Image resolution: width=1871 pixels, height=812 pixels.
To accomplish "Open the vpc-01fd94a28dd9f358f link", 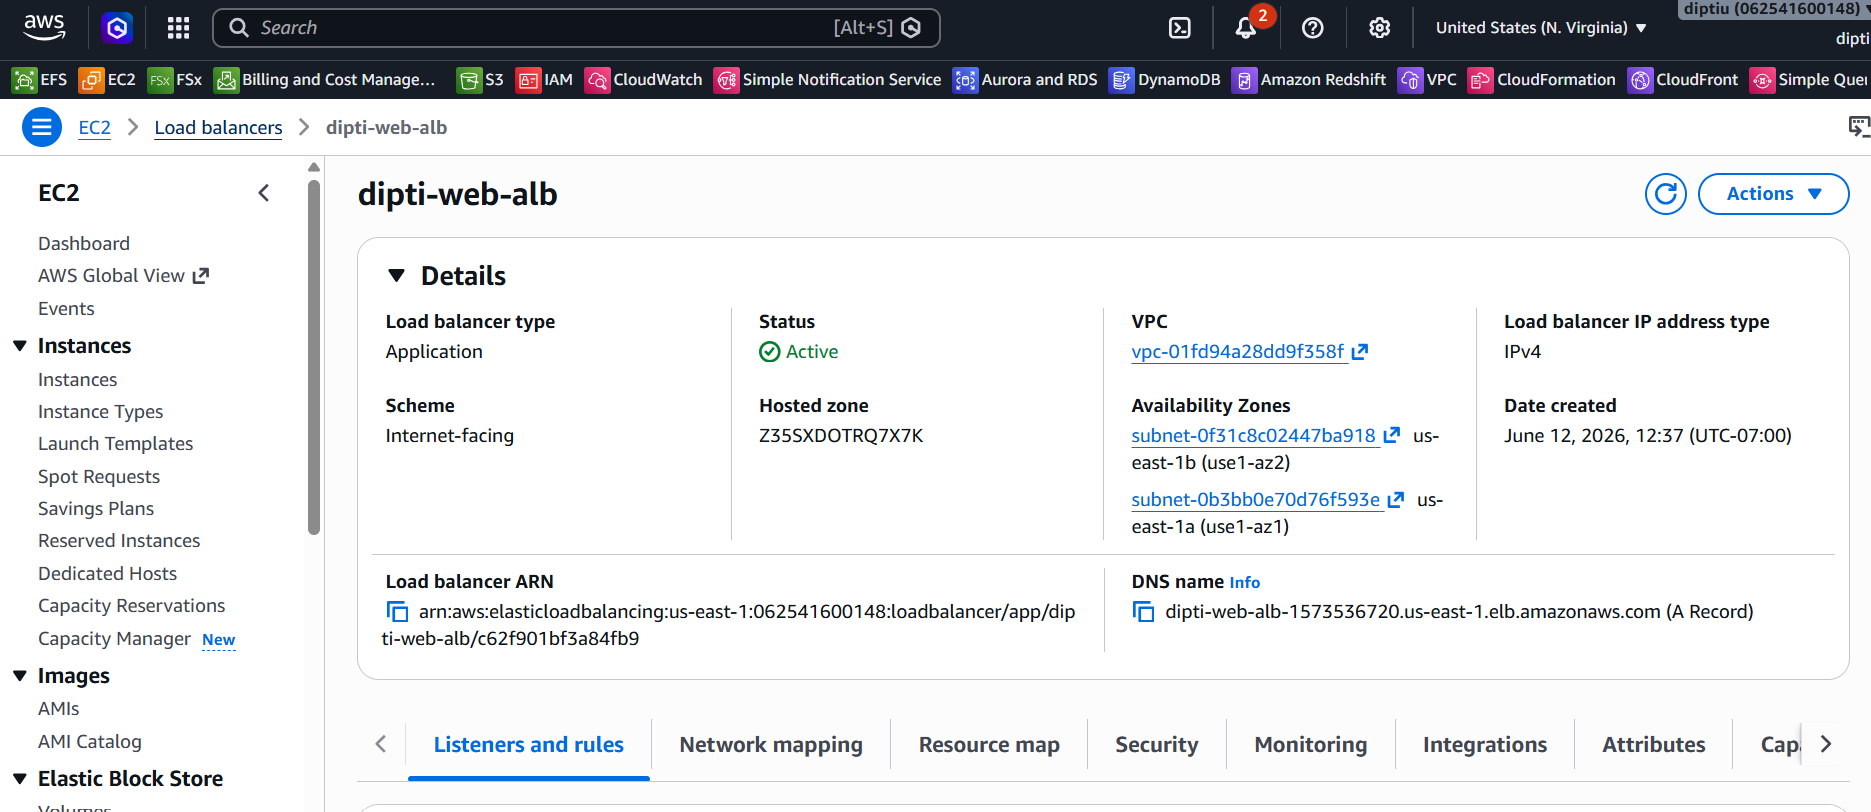I will (1238, 352).
